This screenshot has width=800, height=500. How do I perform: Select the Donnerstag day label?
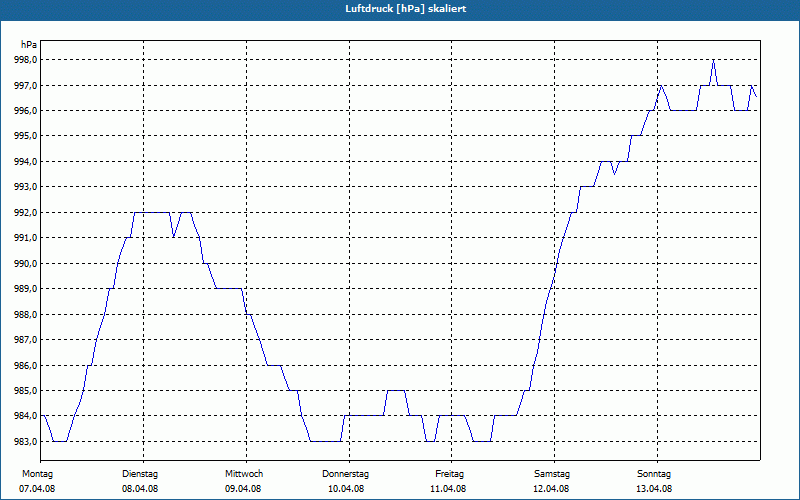pos(345,474)
